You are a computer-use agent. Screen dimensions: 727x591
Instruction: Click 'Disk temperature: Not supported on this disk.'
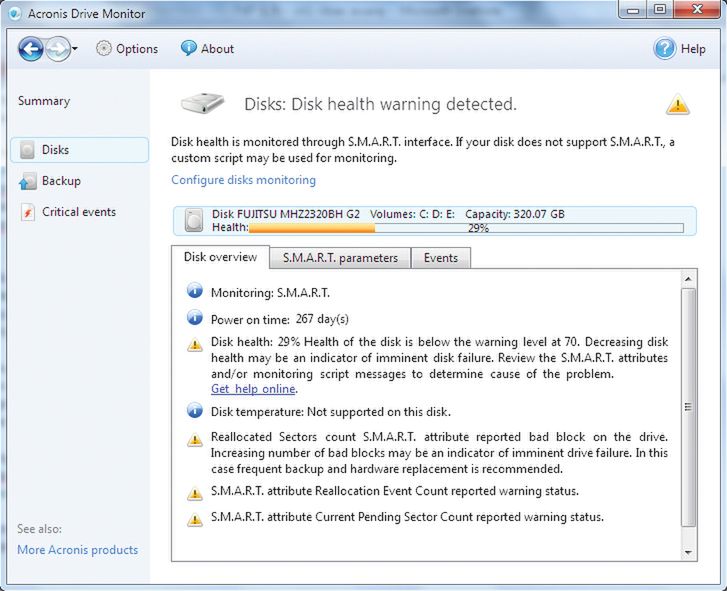(x=331, y=412)
